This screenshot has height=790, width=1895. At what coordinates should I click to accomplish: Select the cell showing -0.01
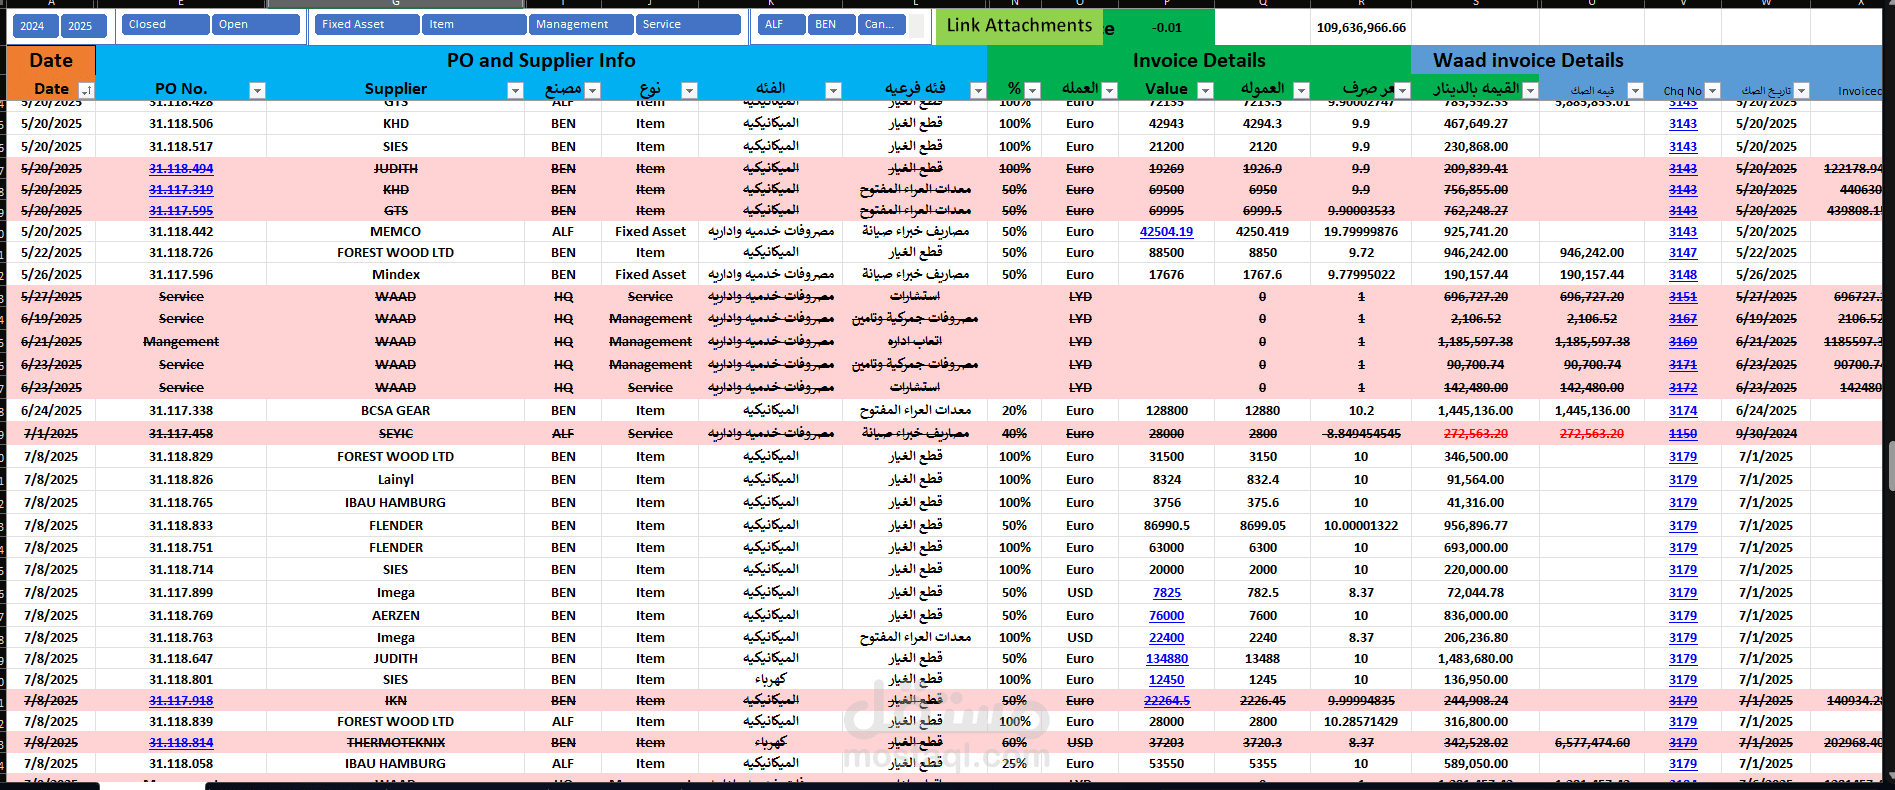tap(1166, 27)
